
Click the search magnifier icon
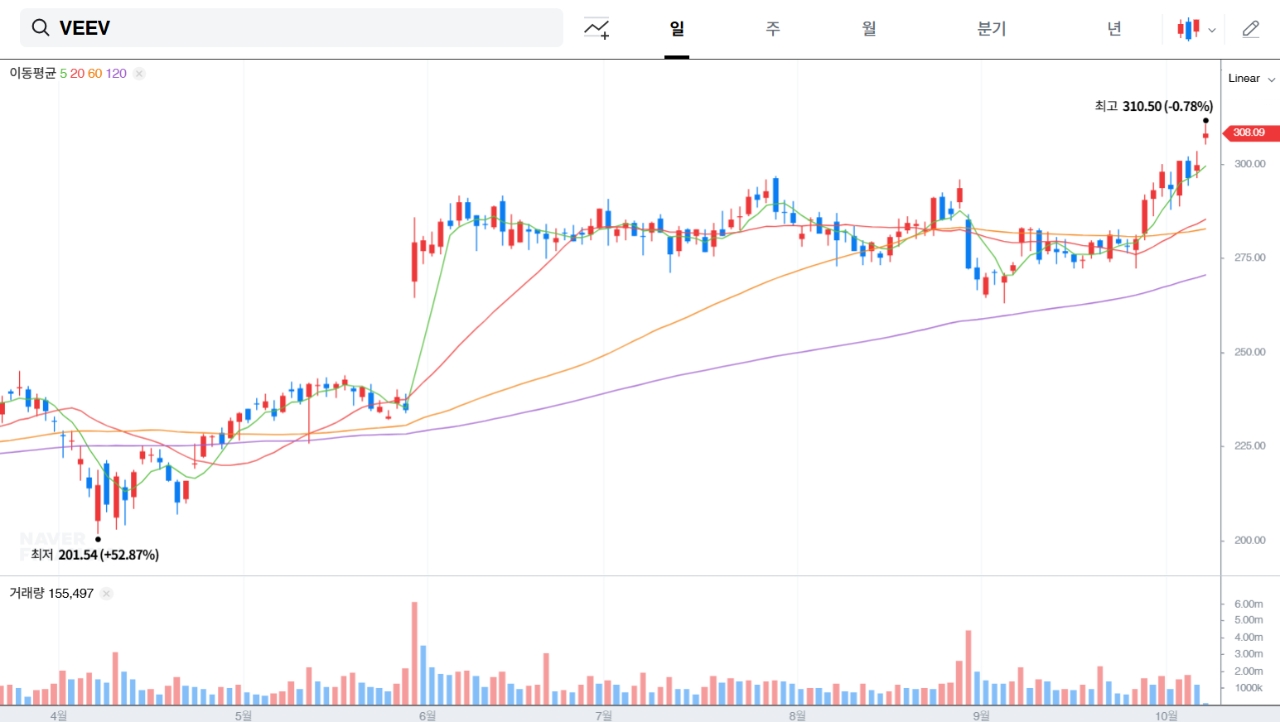(x=41, y=28)
